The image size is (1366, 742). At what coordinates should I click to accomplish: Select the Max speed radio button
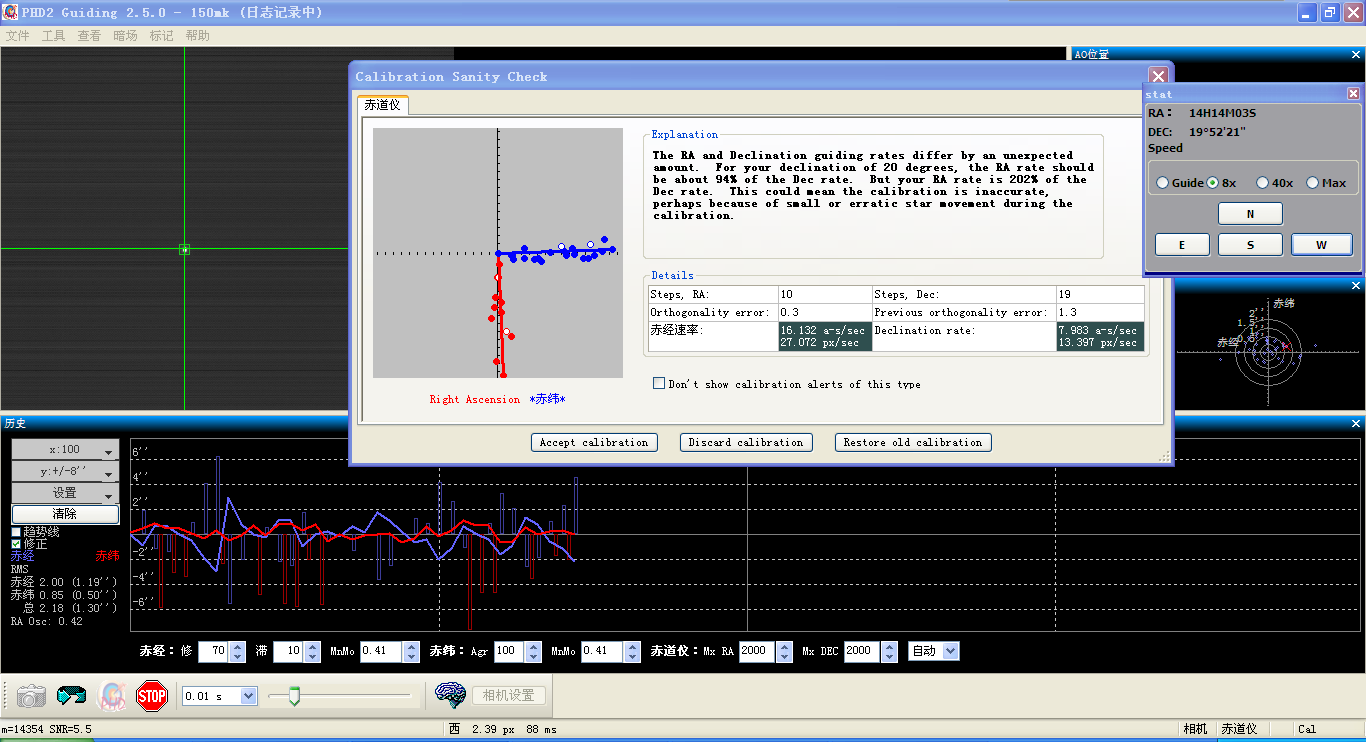coord(1312,183)
